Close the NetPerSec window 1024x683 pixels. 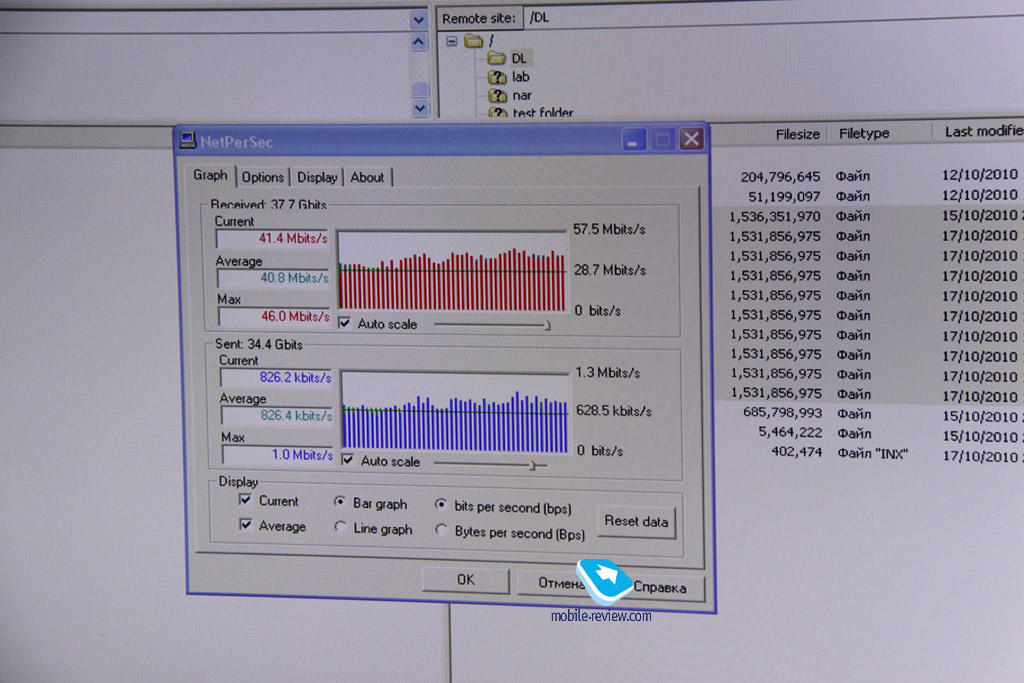tap(692, 139)
